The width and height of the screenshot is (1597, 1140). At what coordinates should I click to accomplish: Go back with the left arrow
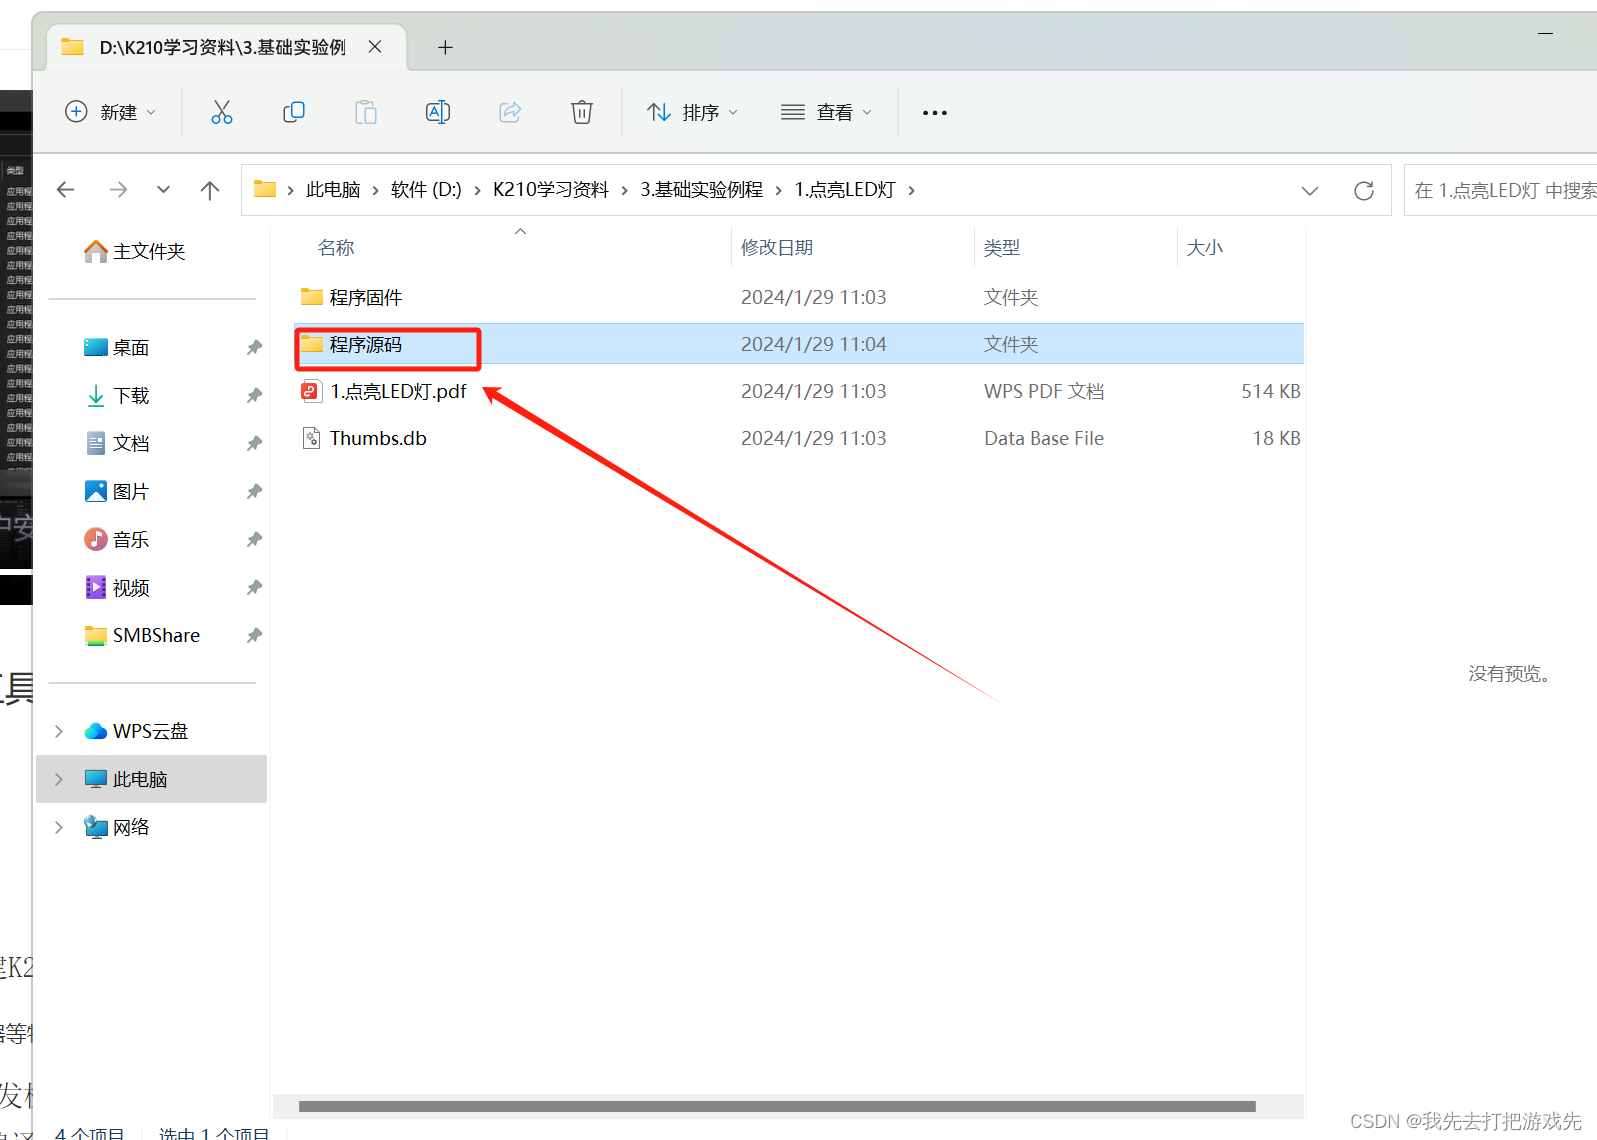tap(66, 190)
